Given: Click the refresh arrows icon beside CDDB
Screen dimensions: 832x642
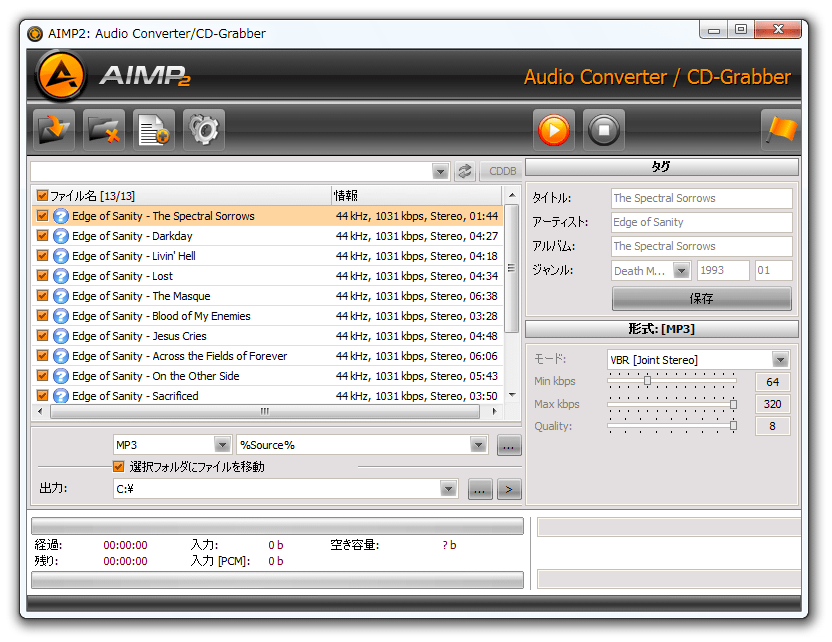Looking at the screenshot, I should tap(465, 171).
